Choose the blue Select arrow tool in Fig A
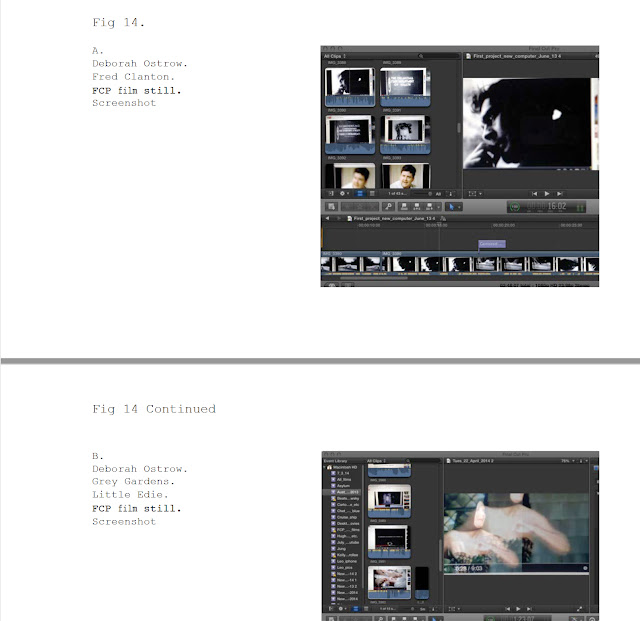Viewport: 640px width, 621px height. [x=451, y=207]
